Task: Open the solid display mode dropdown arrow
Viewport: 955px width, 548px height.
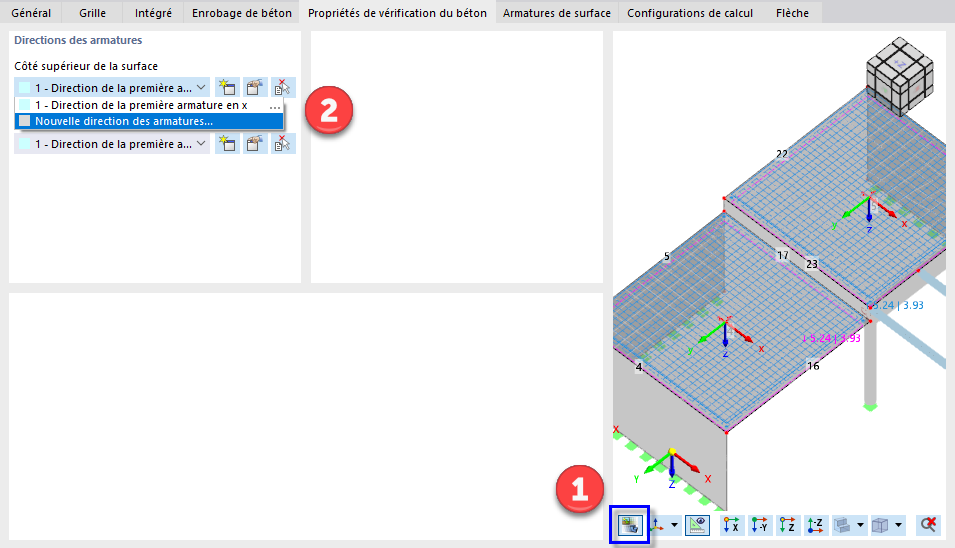Action: (860, 525)
